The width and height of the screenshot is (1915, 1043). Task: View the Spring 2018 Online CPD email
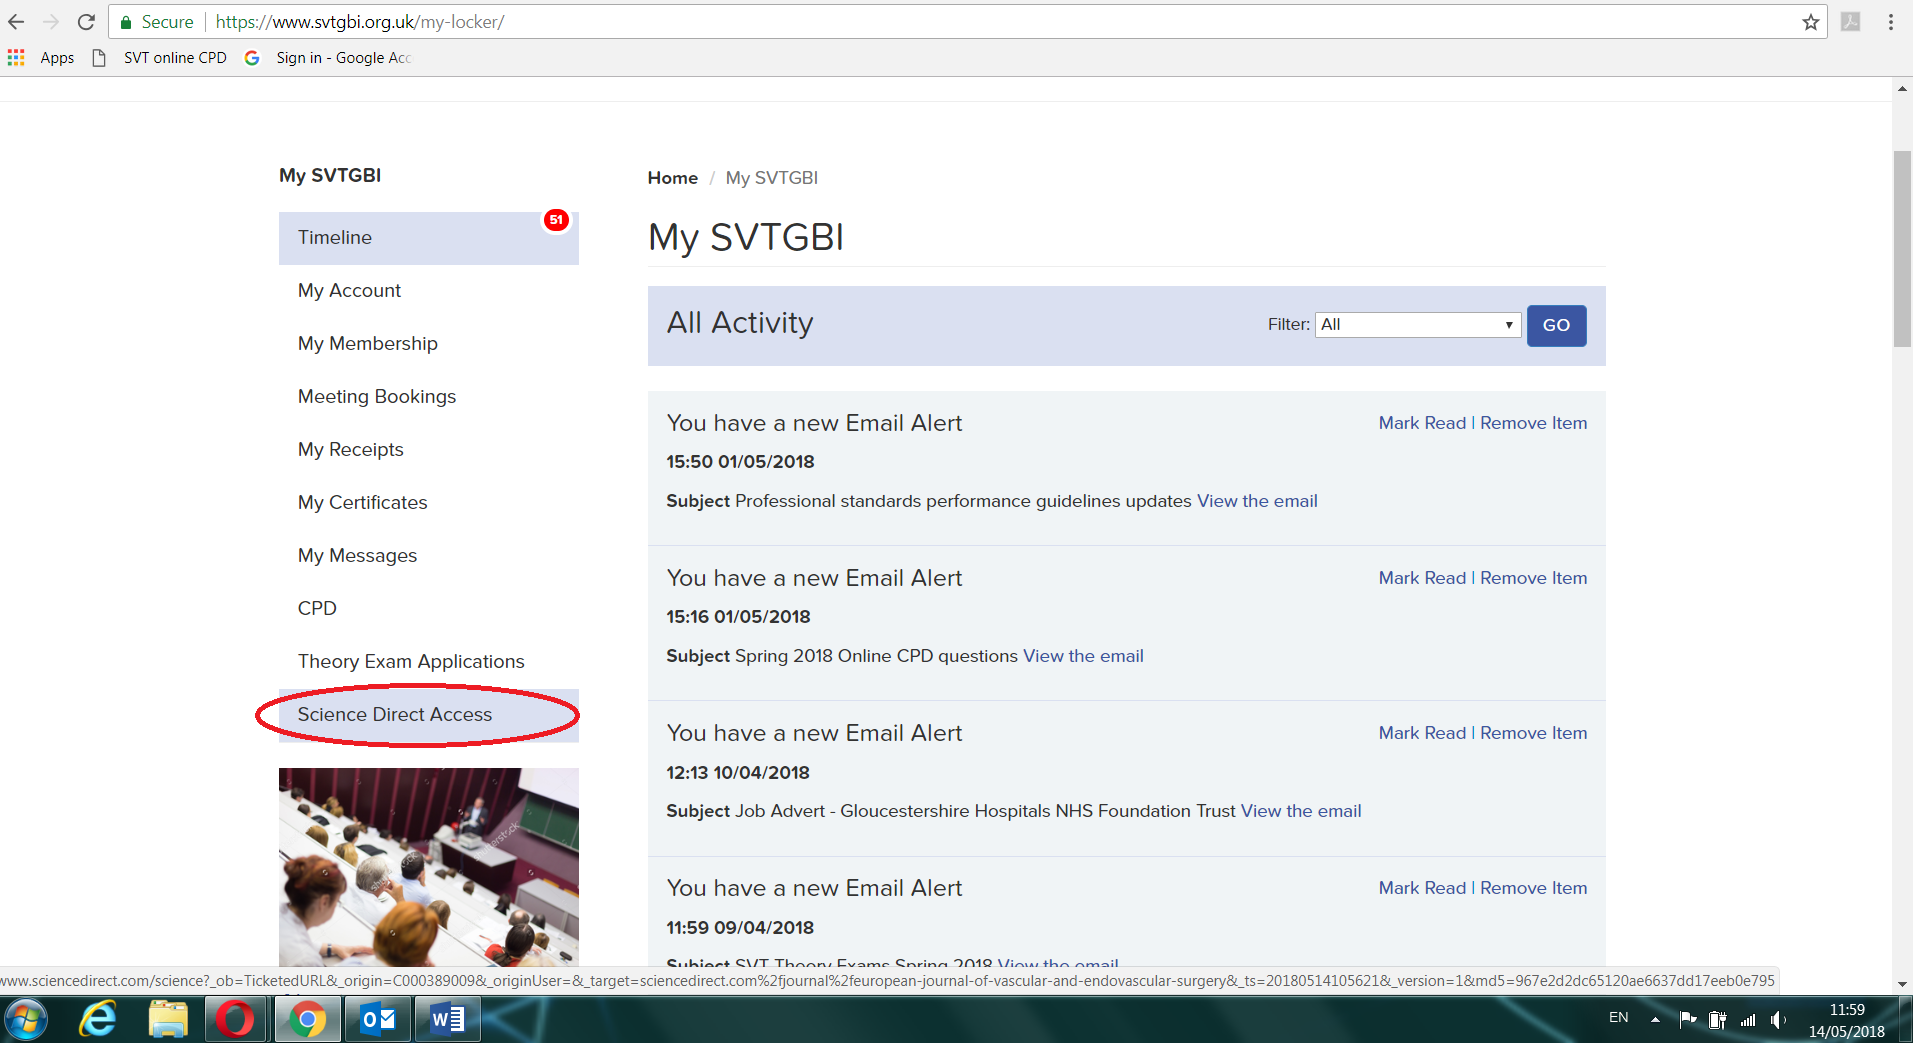click(1083, 656)
